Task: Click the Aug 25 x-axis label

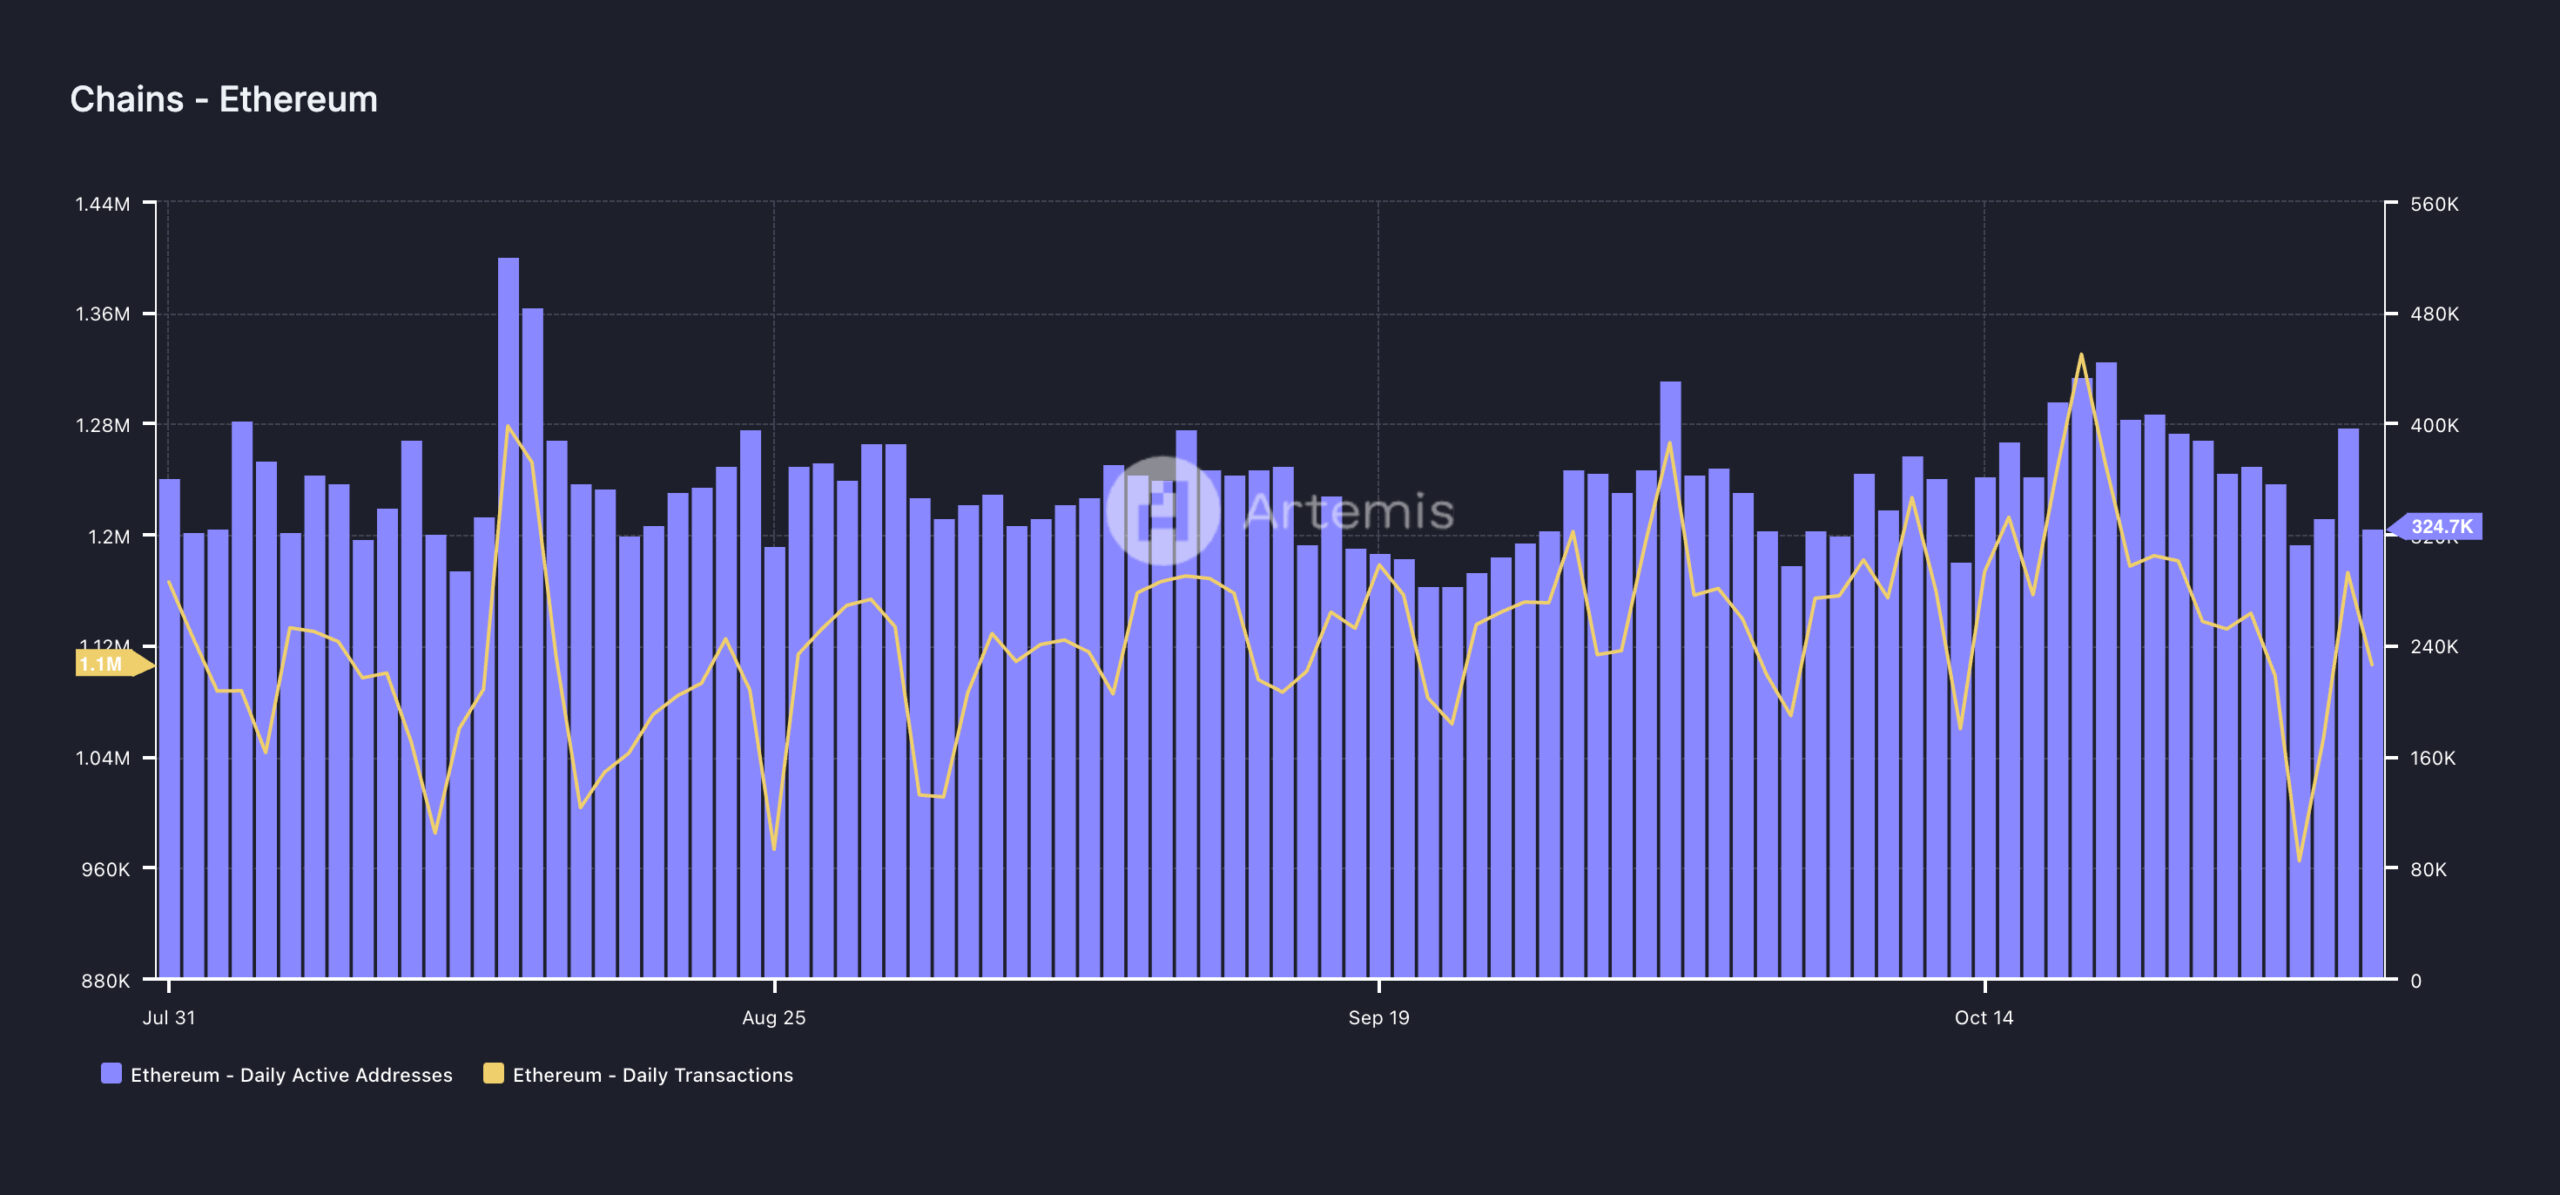Action: pyautogui.click(x=773, y=1018)
